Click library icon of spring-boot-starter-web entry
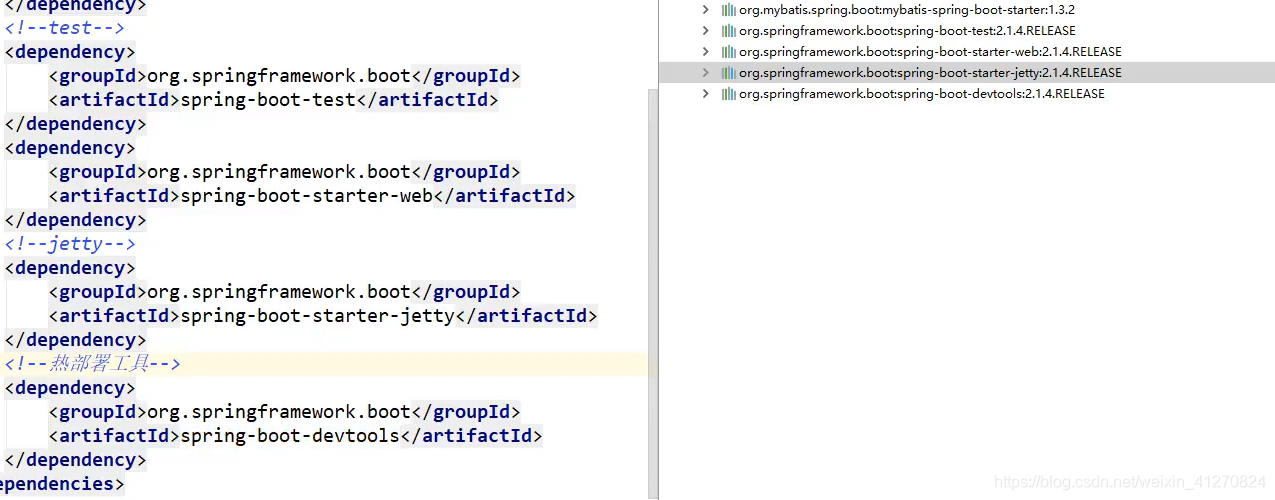 pos(728,52)
